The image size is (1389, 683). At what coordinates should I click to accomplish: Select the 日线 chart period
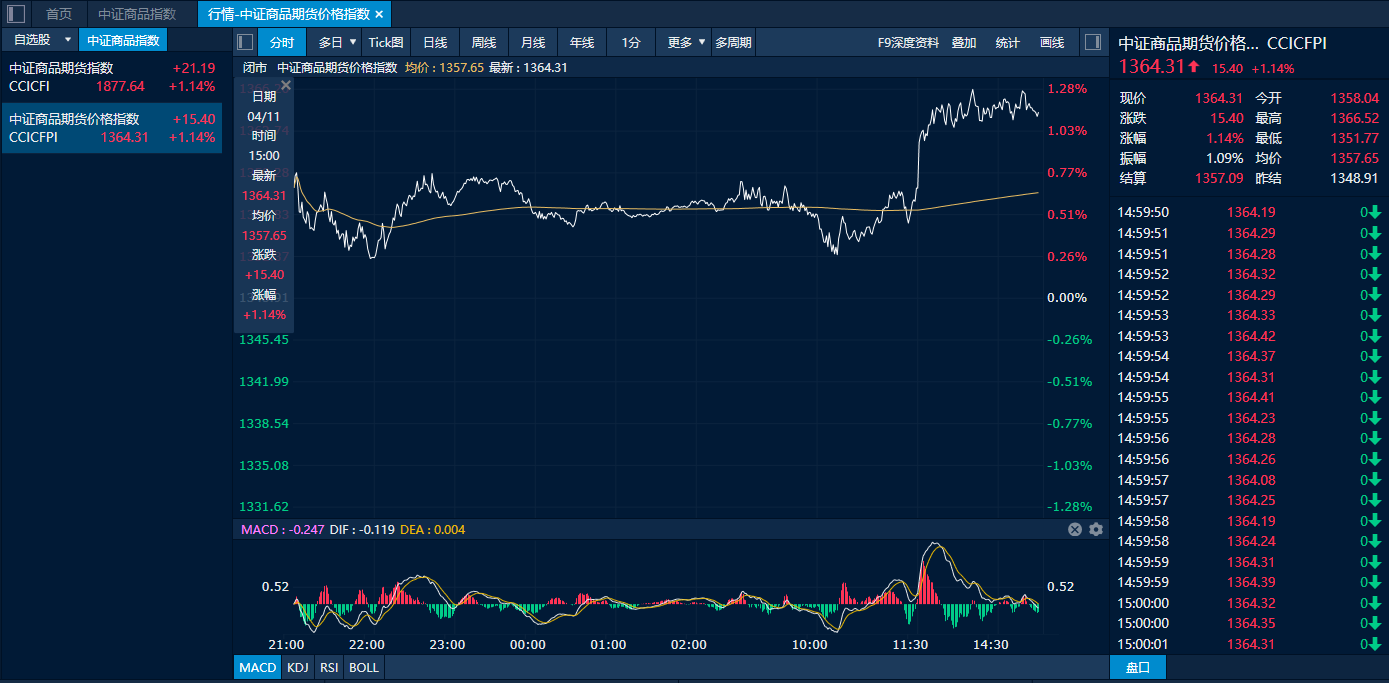(435, 42)
